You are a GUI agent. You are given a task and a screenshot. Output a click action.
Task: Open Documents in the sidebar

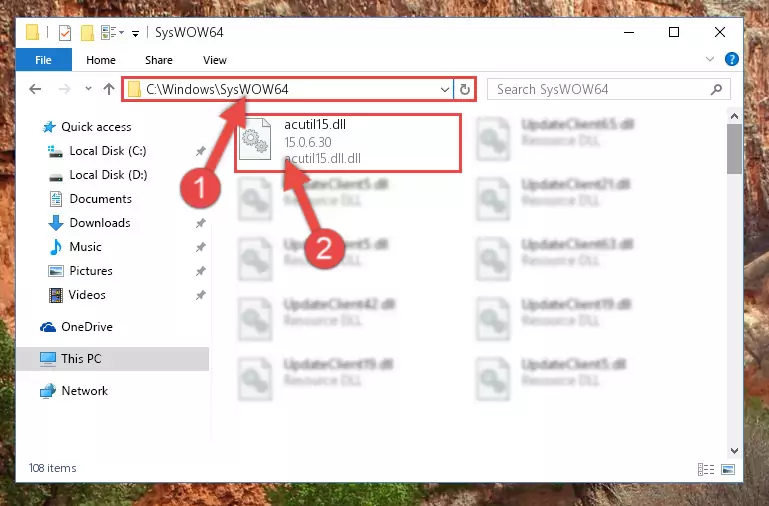[x=101, y=199]
